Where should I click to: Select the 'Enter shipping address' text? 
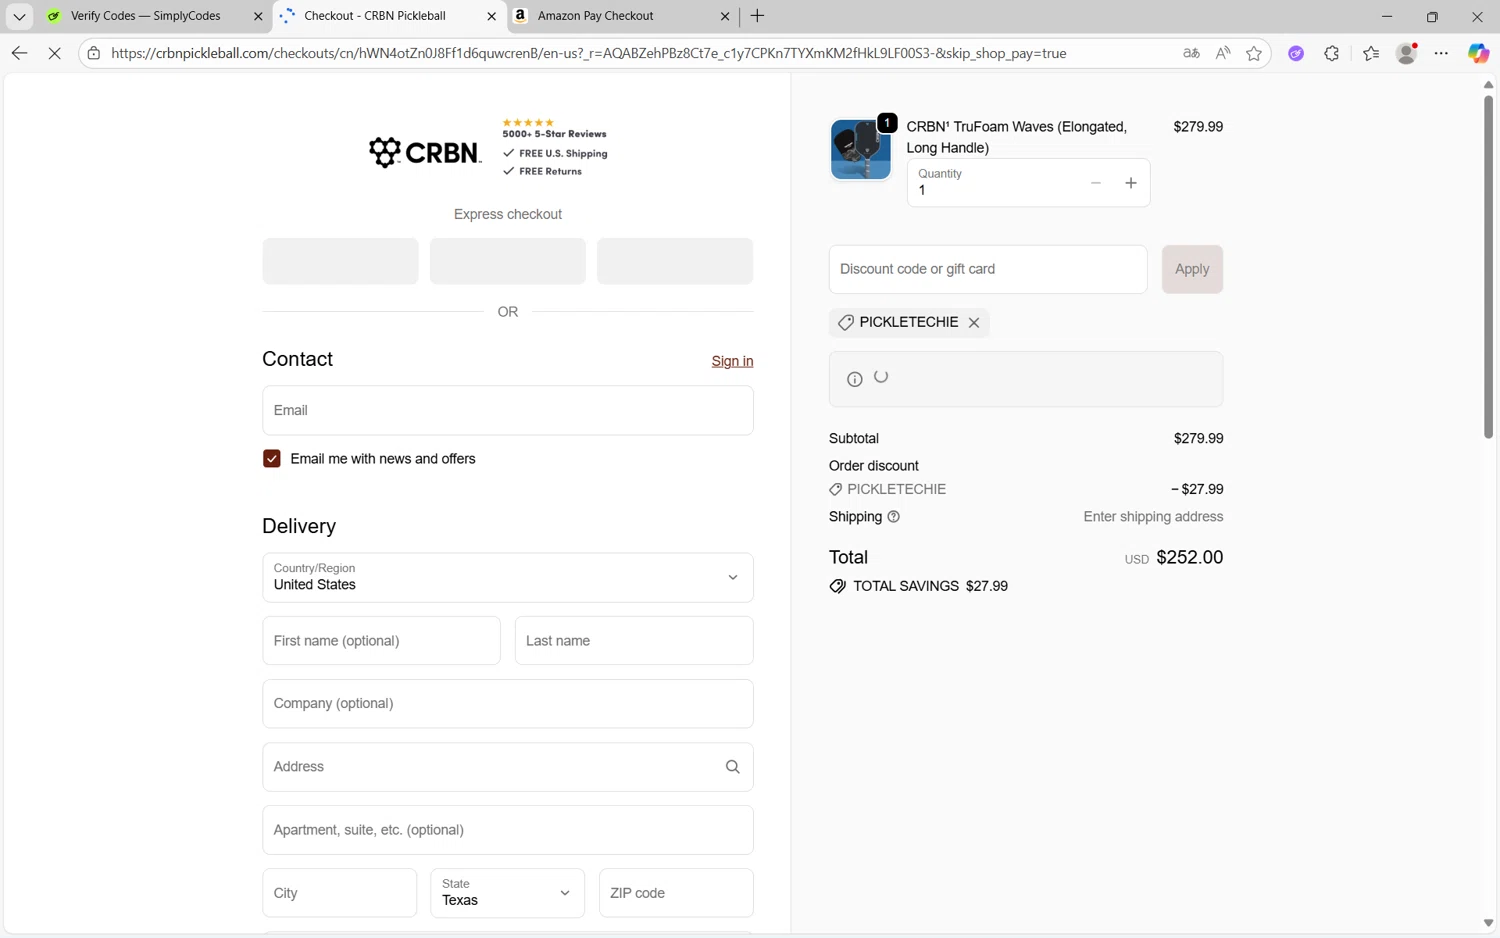tap(1153, 517)
